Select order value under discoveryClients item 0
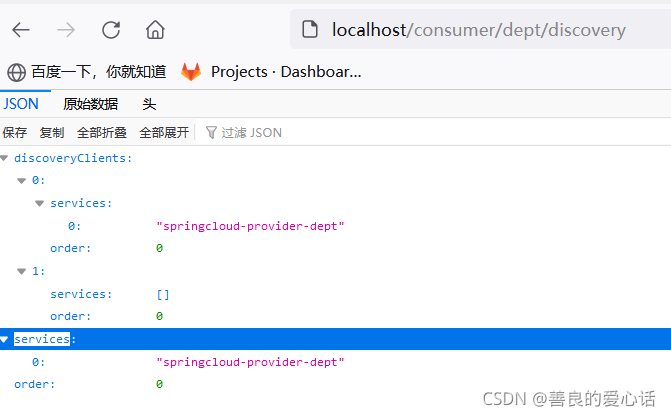This screenshot has height=416, width=671. coord(159,248)
